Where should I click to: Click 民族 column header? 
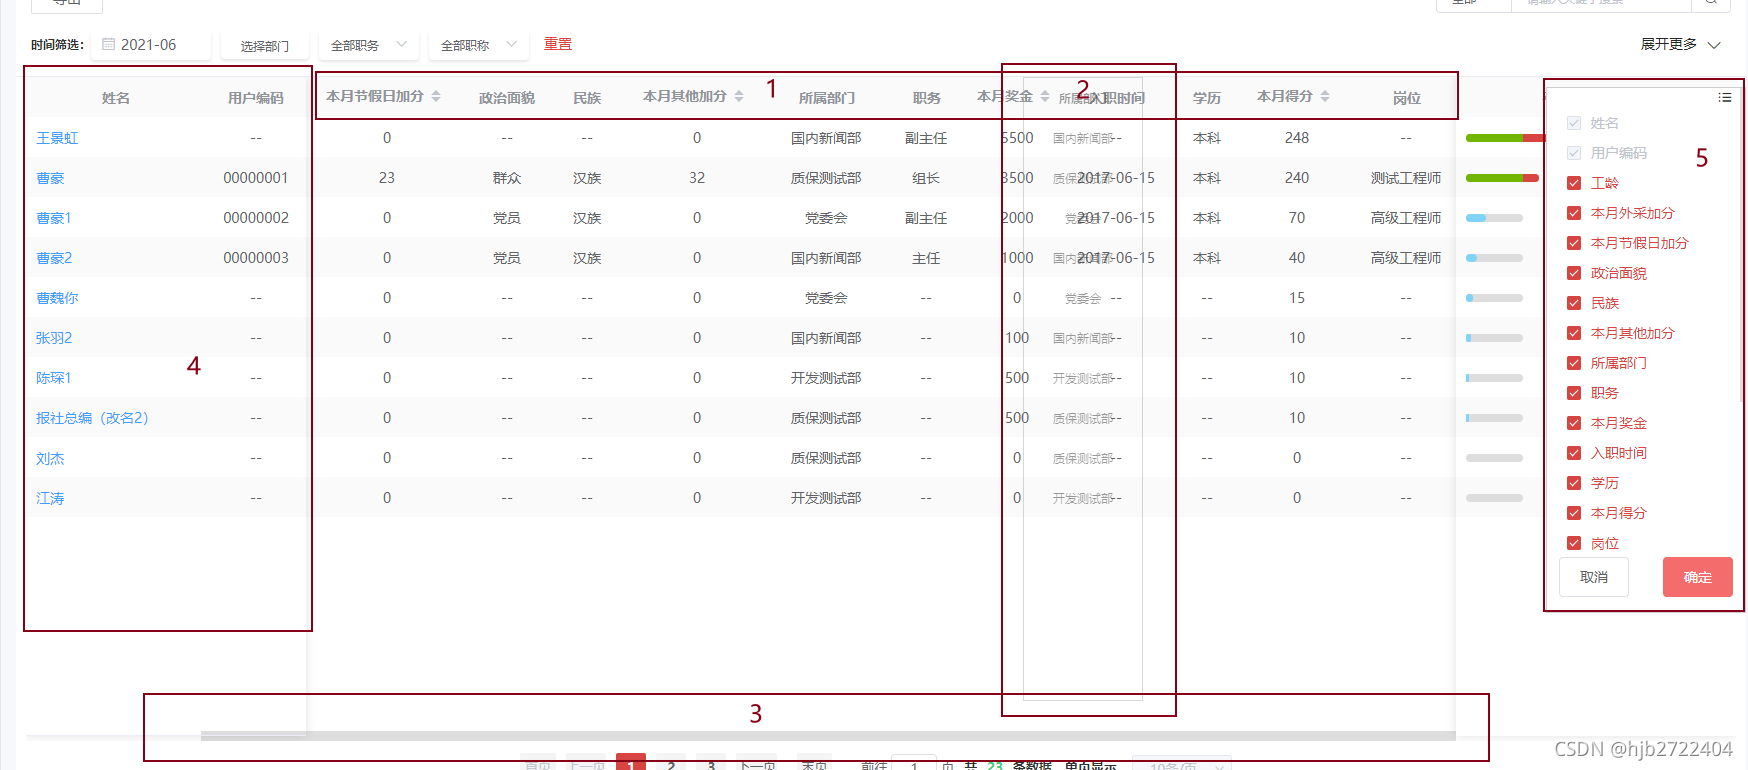[x=587, y=98]
